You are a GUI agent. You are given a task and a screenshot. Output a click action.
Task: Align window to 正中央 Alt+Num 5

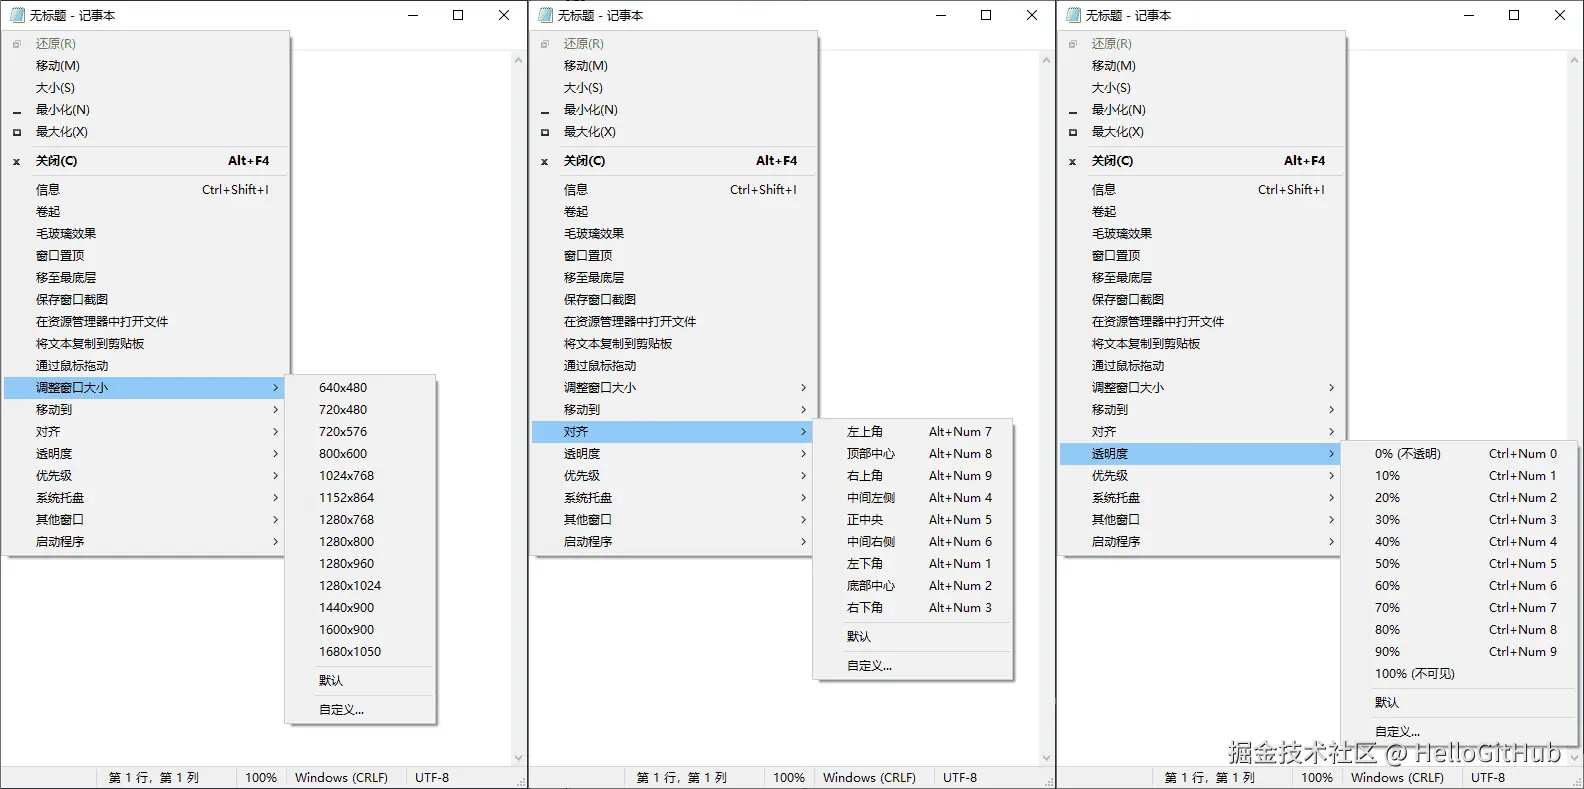914,520
